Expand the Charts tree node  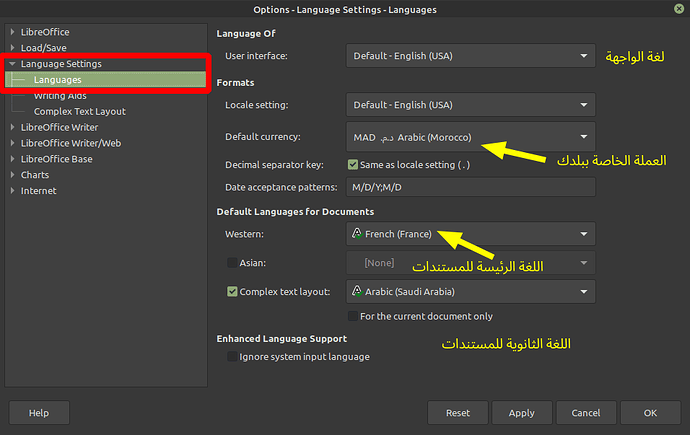click(13, 175)
